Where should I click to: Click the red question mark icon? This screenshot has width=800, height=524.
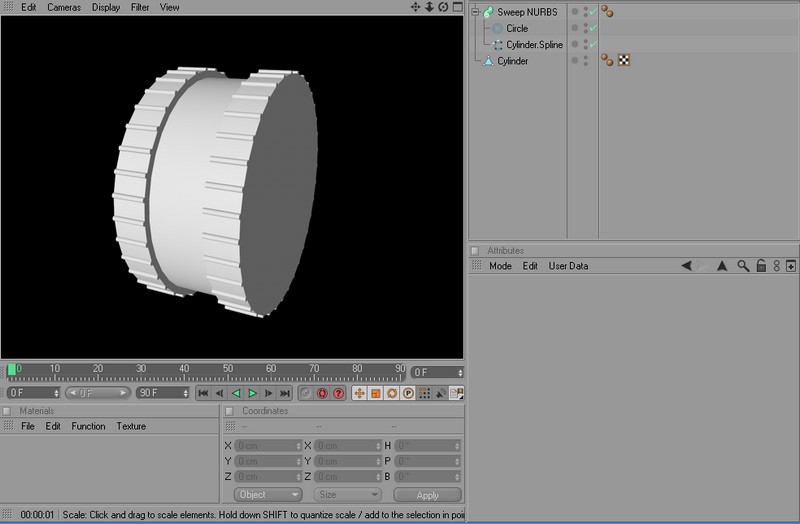(x=338, y=393)
